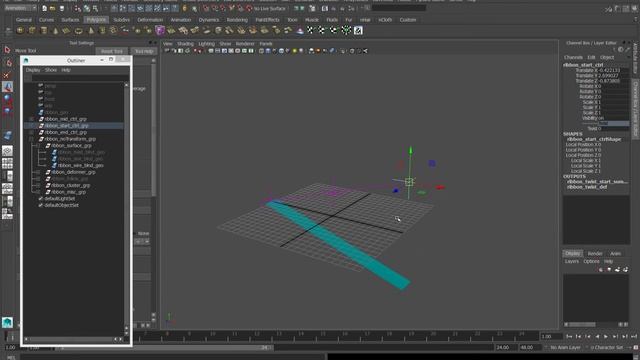Create a polygon torus from the shelf
This screenshot has width=640, height=360.
pos(79,31)
